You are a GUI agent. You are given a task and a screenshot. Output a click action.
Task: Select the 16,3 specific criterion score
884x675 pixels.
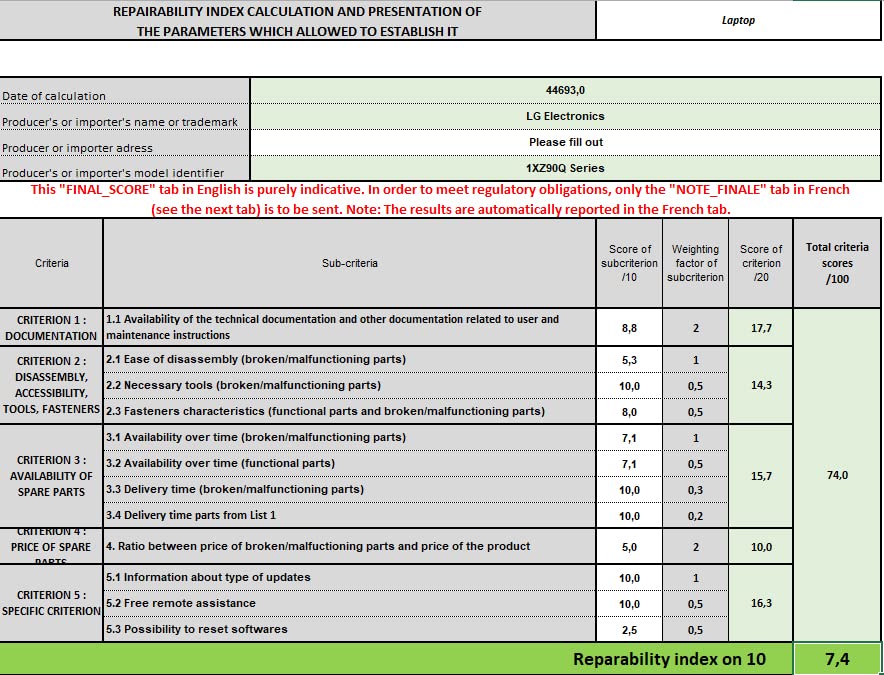point(761,603)
